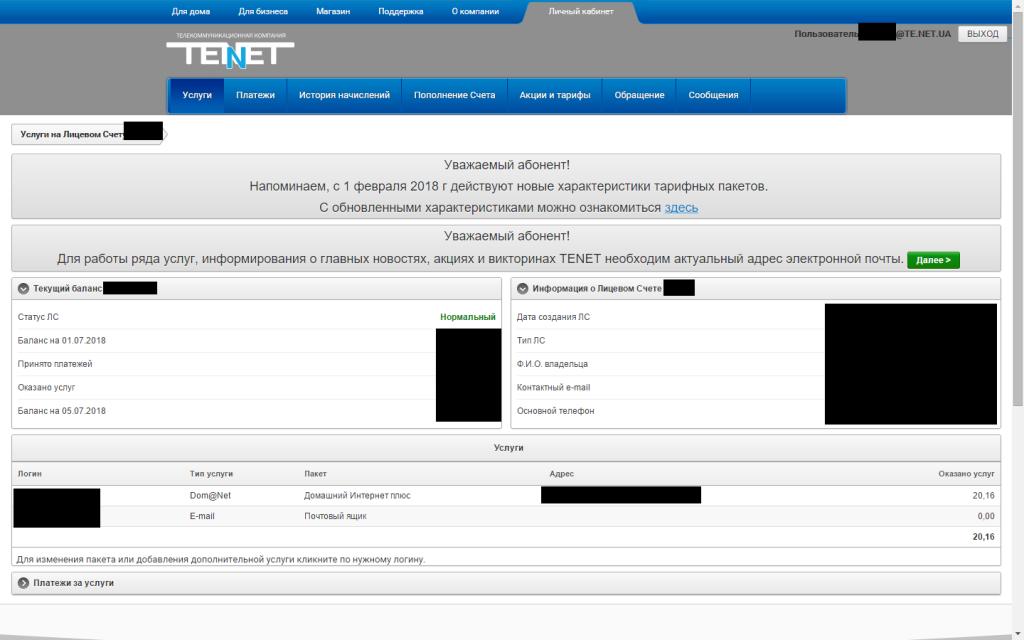Click the green Далее button
Image resolution: width=1024 pixels, height=640 pixels.
pyautogui.click(x=933, y=260)
